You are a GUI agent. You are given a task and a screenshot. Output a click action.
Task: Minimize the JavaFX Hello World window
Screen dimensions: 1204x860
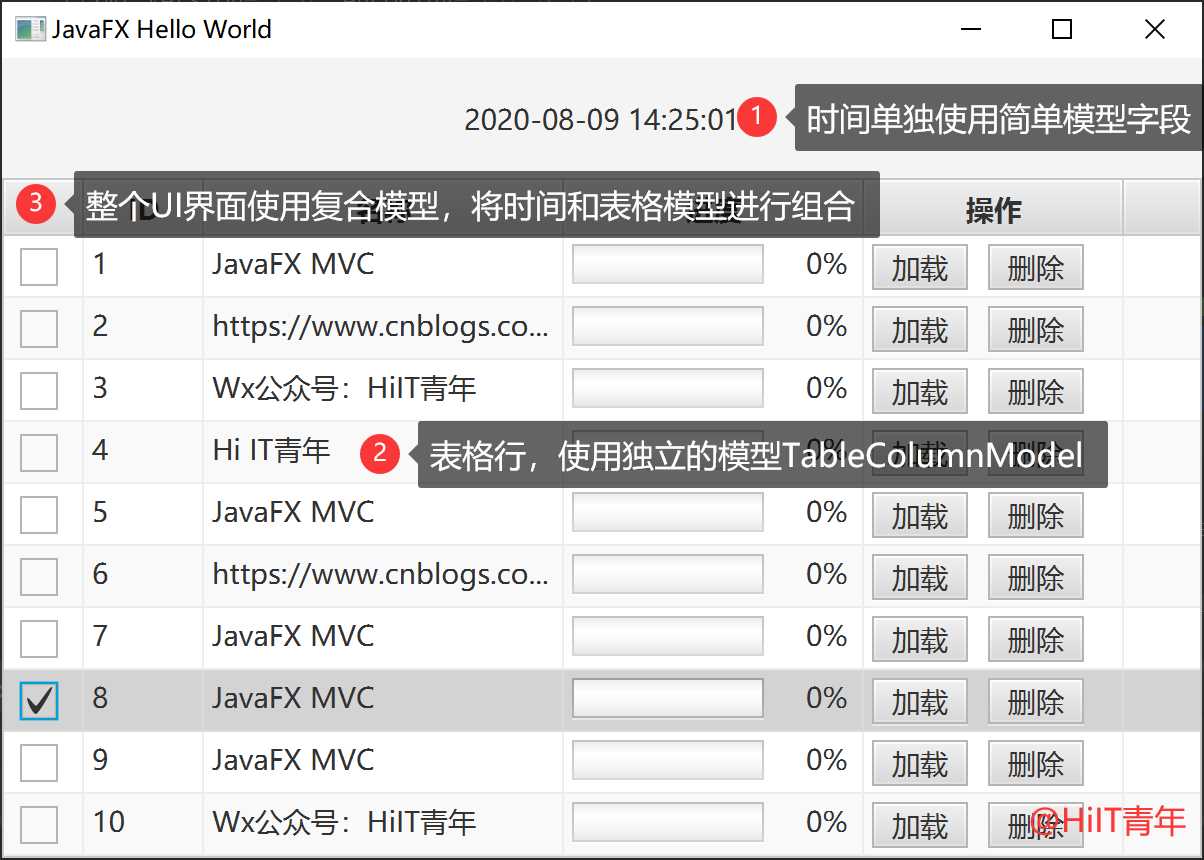click(970, 29)
